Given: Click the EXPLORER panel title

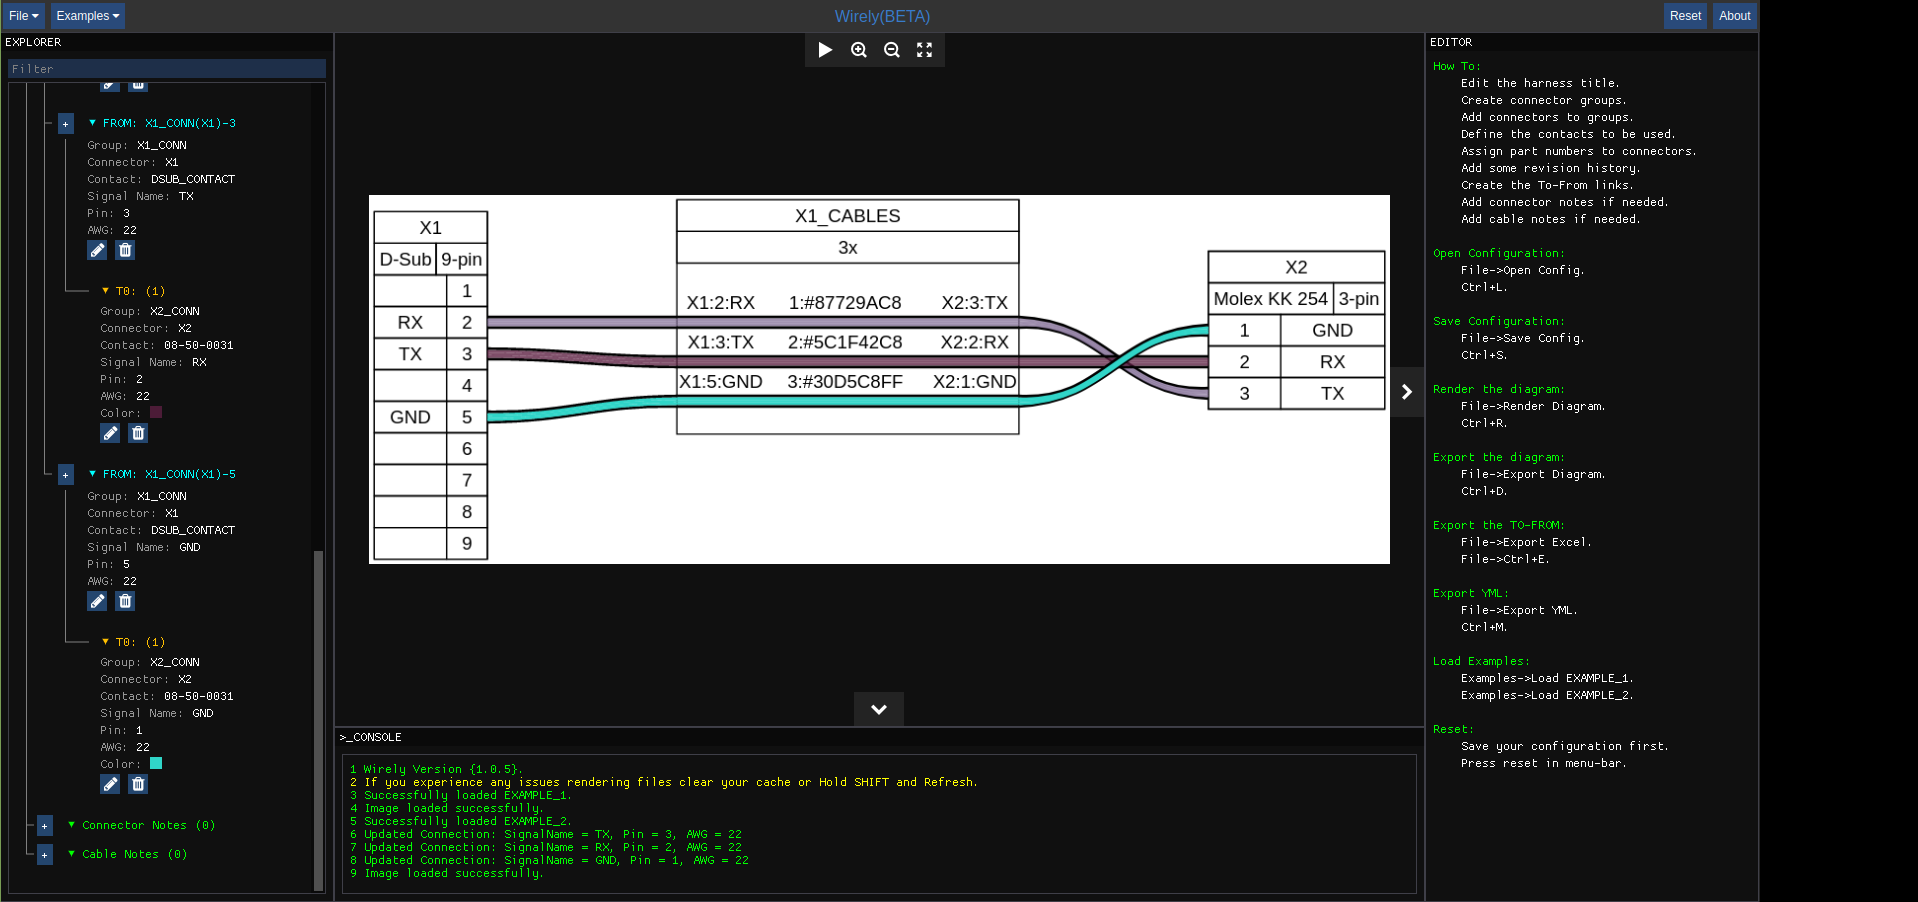Looking at the screenshot, I should click(33, 42).
